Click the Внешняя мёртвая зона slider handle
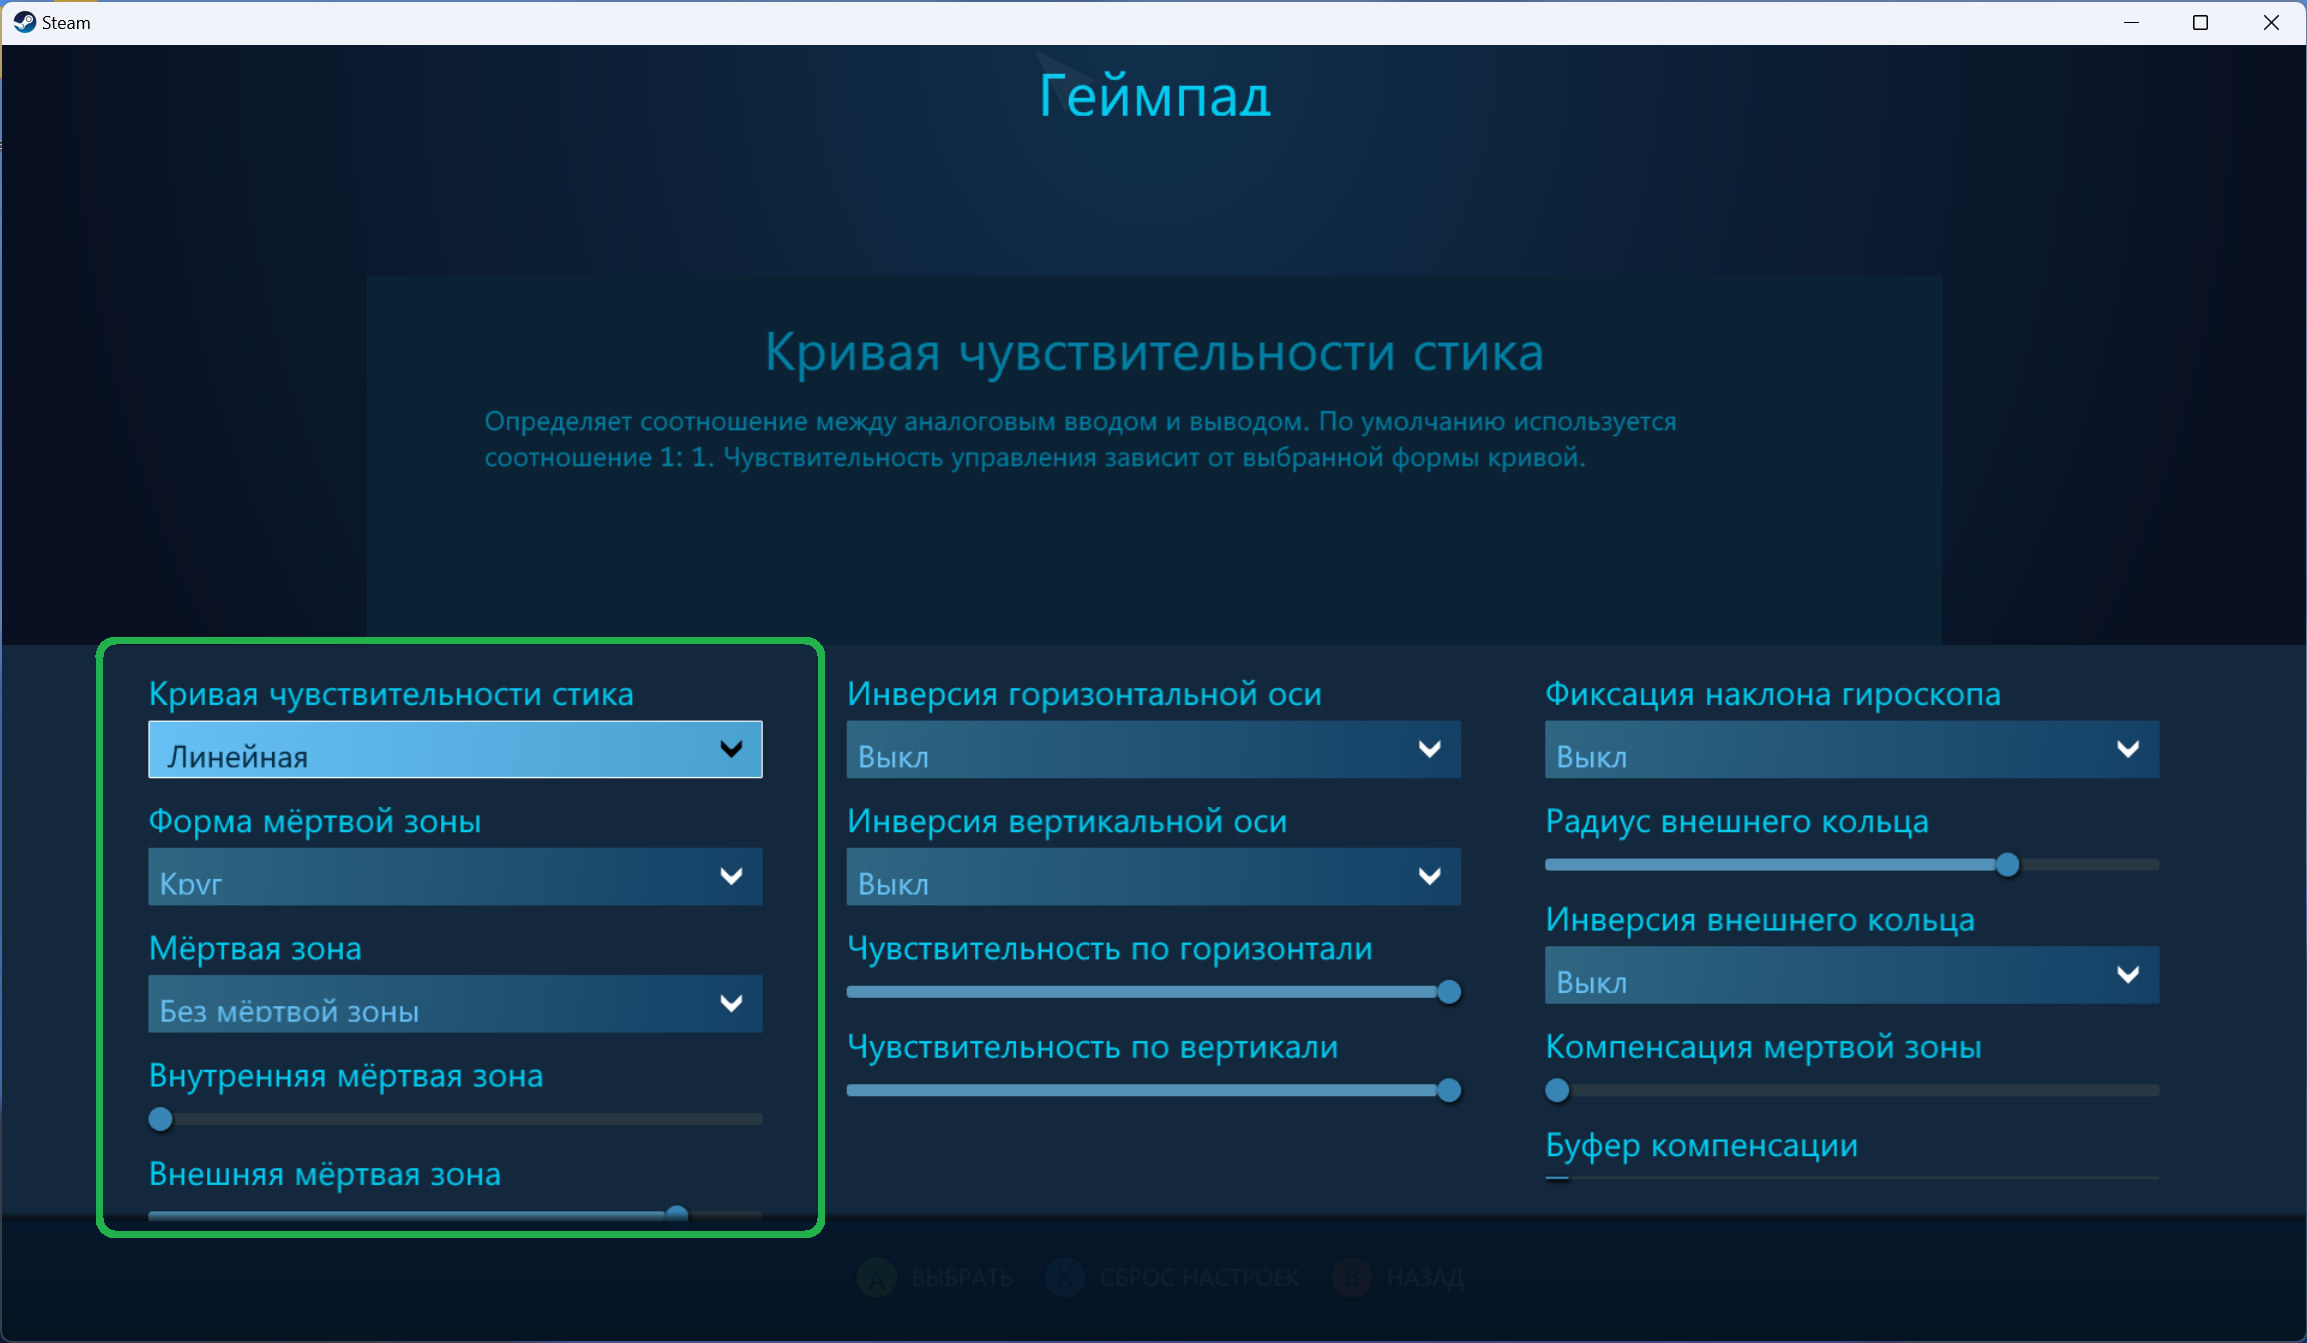This screenshot has height=1343, width=2307. (677, 1214)
